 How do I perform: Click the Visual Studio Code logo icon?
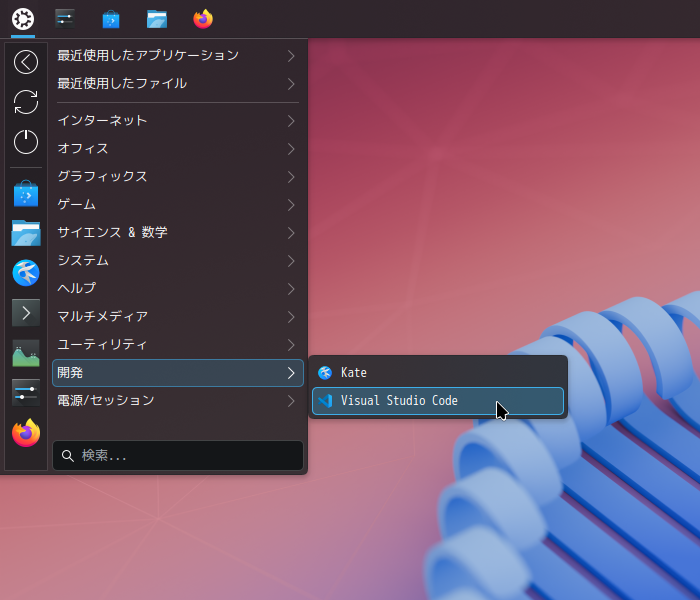click(x=325, y=401)
